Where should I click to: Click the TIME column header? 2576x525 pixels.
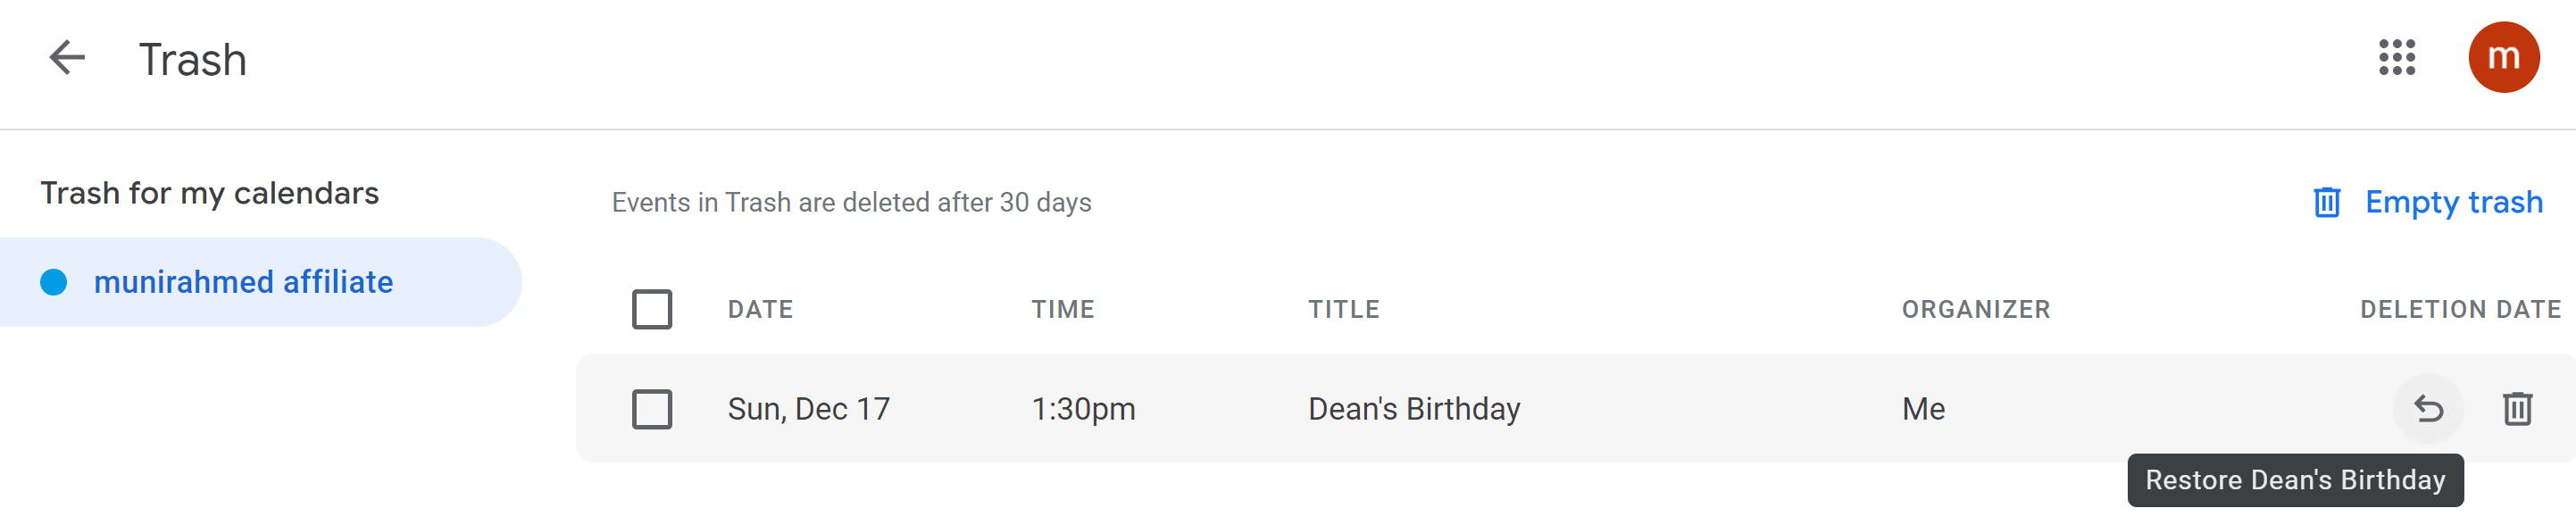pyautogui.click(x=1063, y=309)
